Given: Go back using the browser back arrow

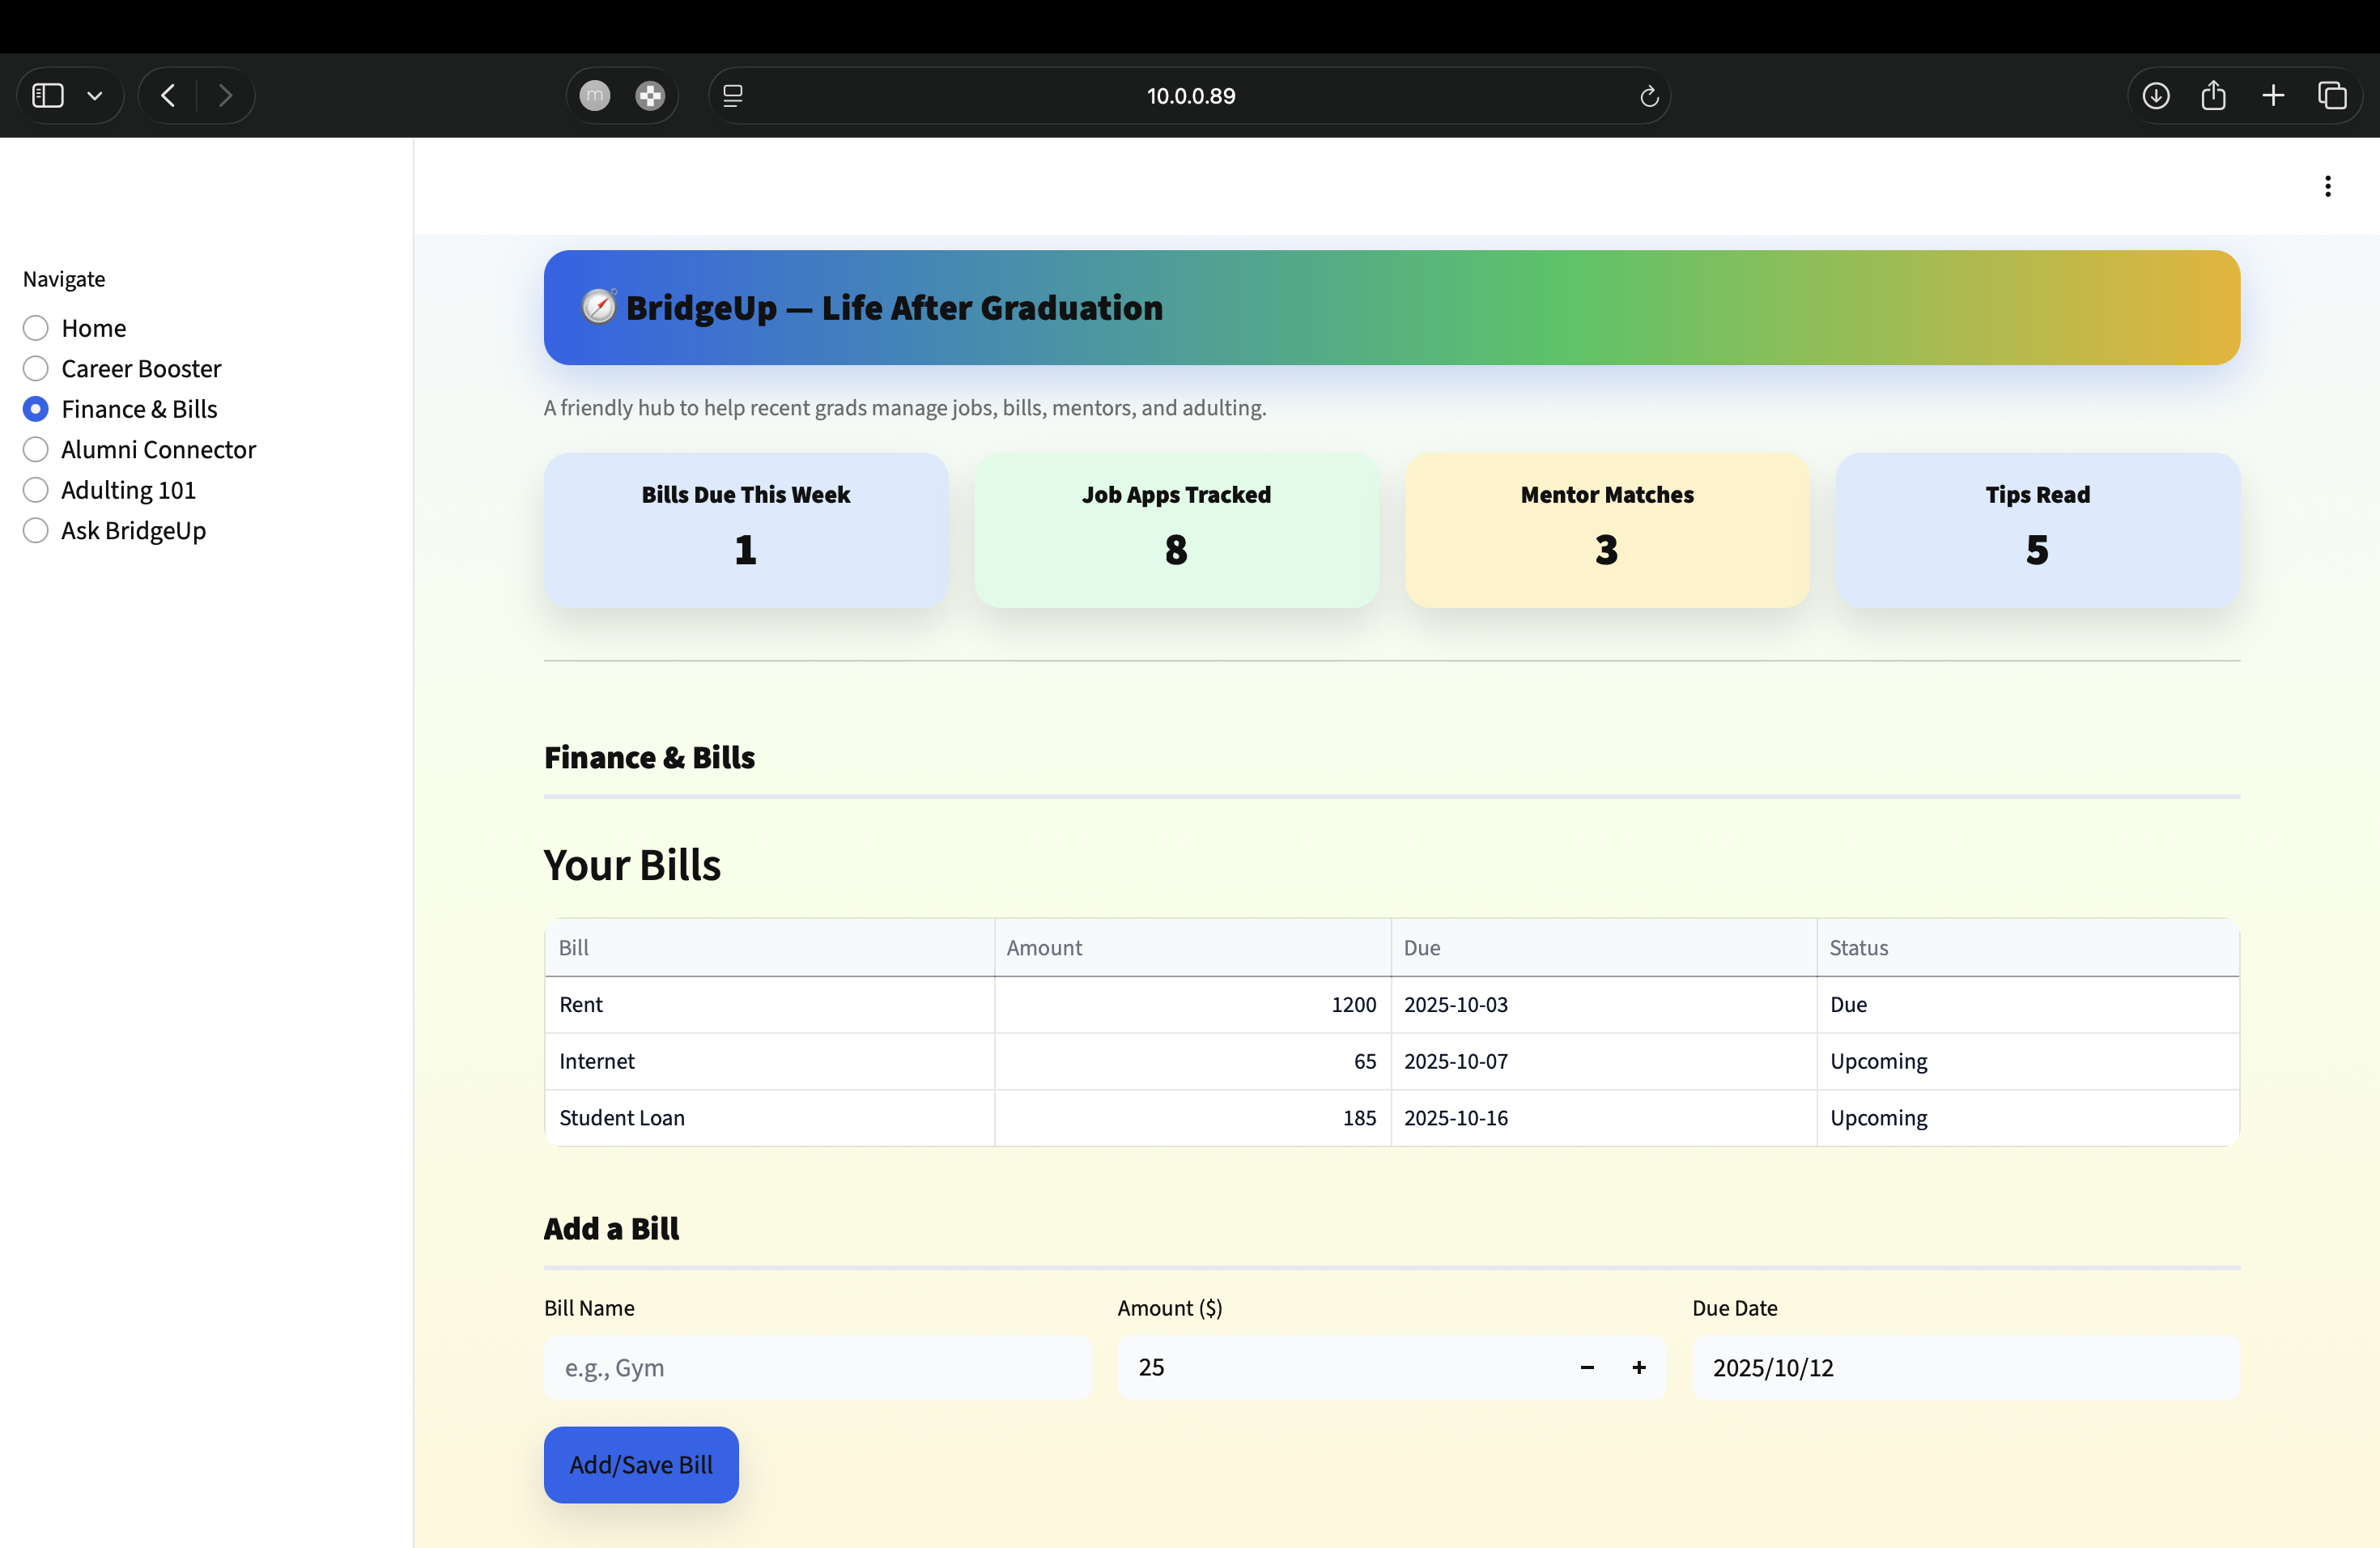Looking at the screenshot, I should pos(168,96).
